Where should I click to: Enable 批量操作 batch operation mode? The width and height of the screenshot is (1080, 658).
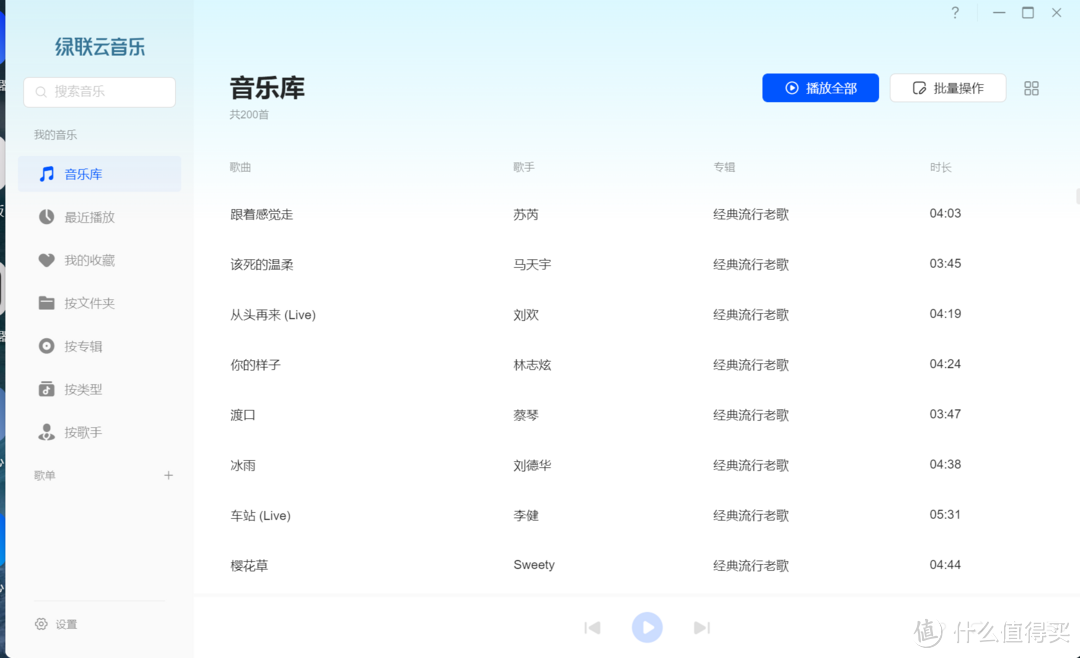pos(947,88)
